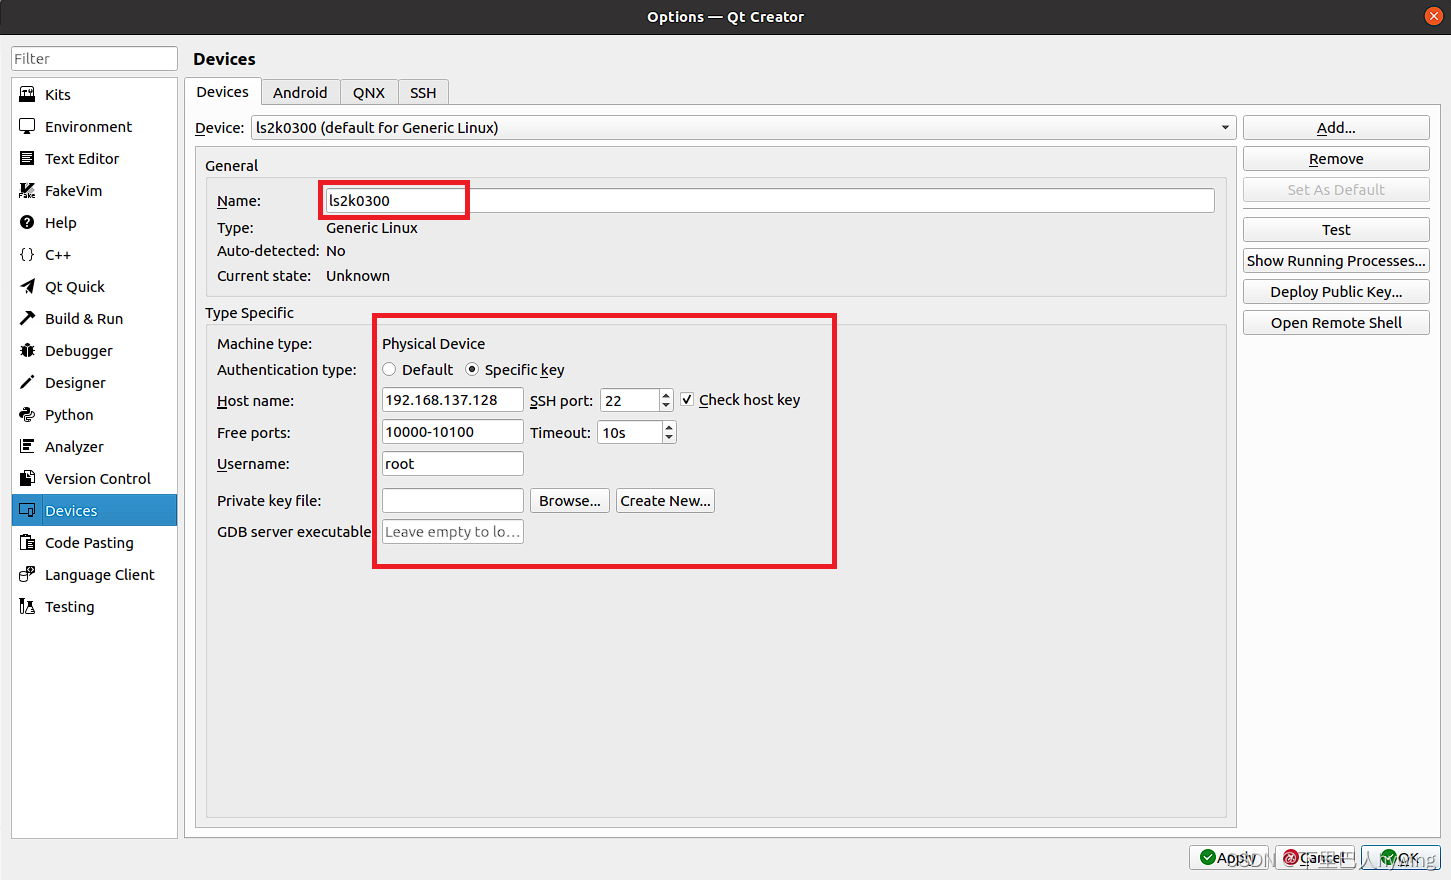The width and height of the screenshot is (1451, 880).
Task: Click the Text Editor icon
Action: pos(27,158)
